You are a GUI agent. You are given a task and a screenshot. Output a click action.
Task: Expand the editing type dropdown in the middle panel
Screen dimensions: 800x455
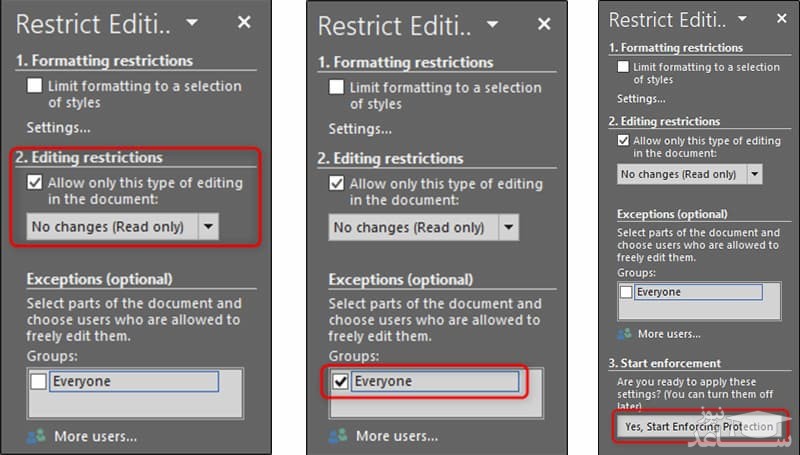point(510,227)
